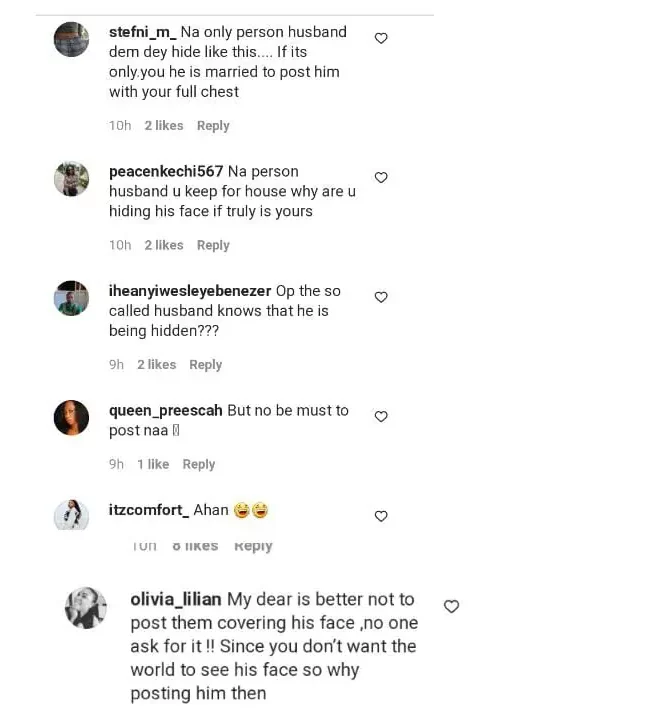Tap heart next to olivia_lilian's comment
This screenshot has width=660, height=720.
(451, 606)
